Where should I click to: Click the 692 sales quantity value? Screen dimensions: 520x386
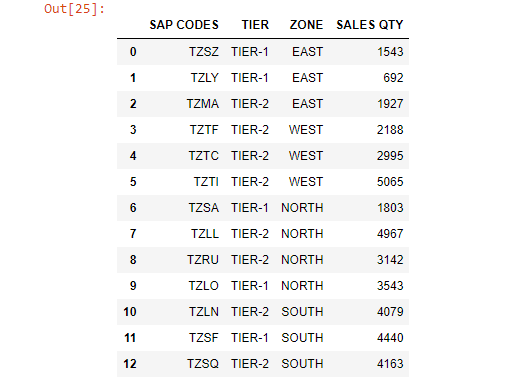pyautogui.click(x=393, y=78)
